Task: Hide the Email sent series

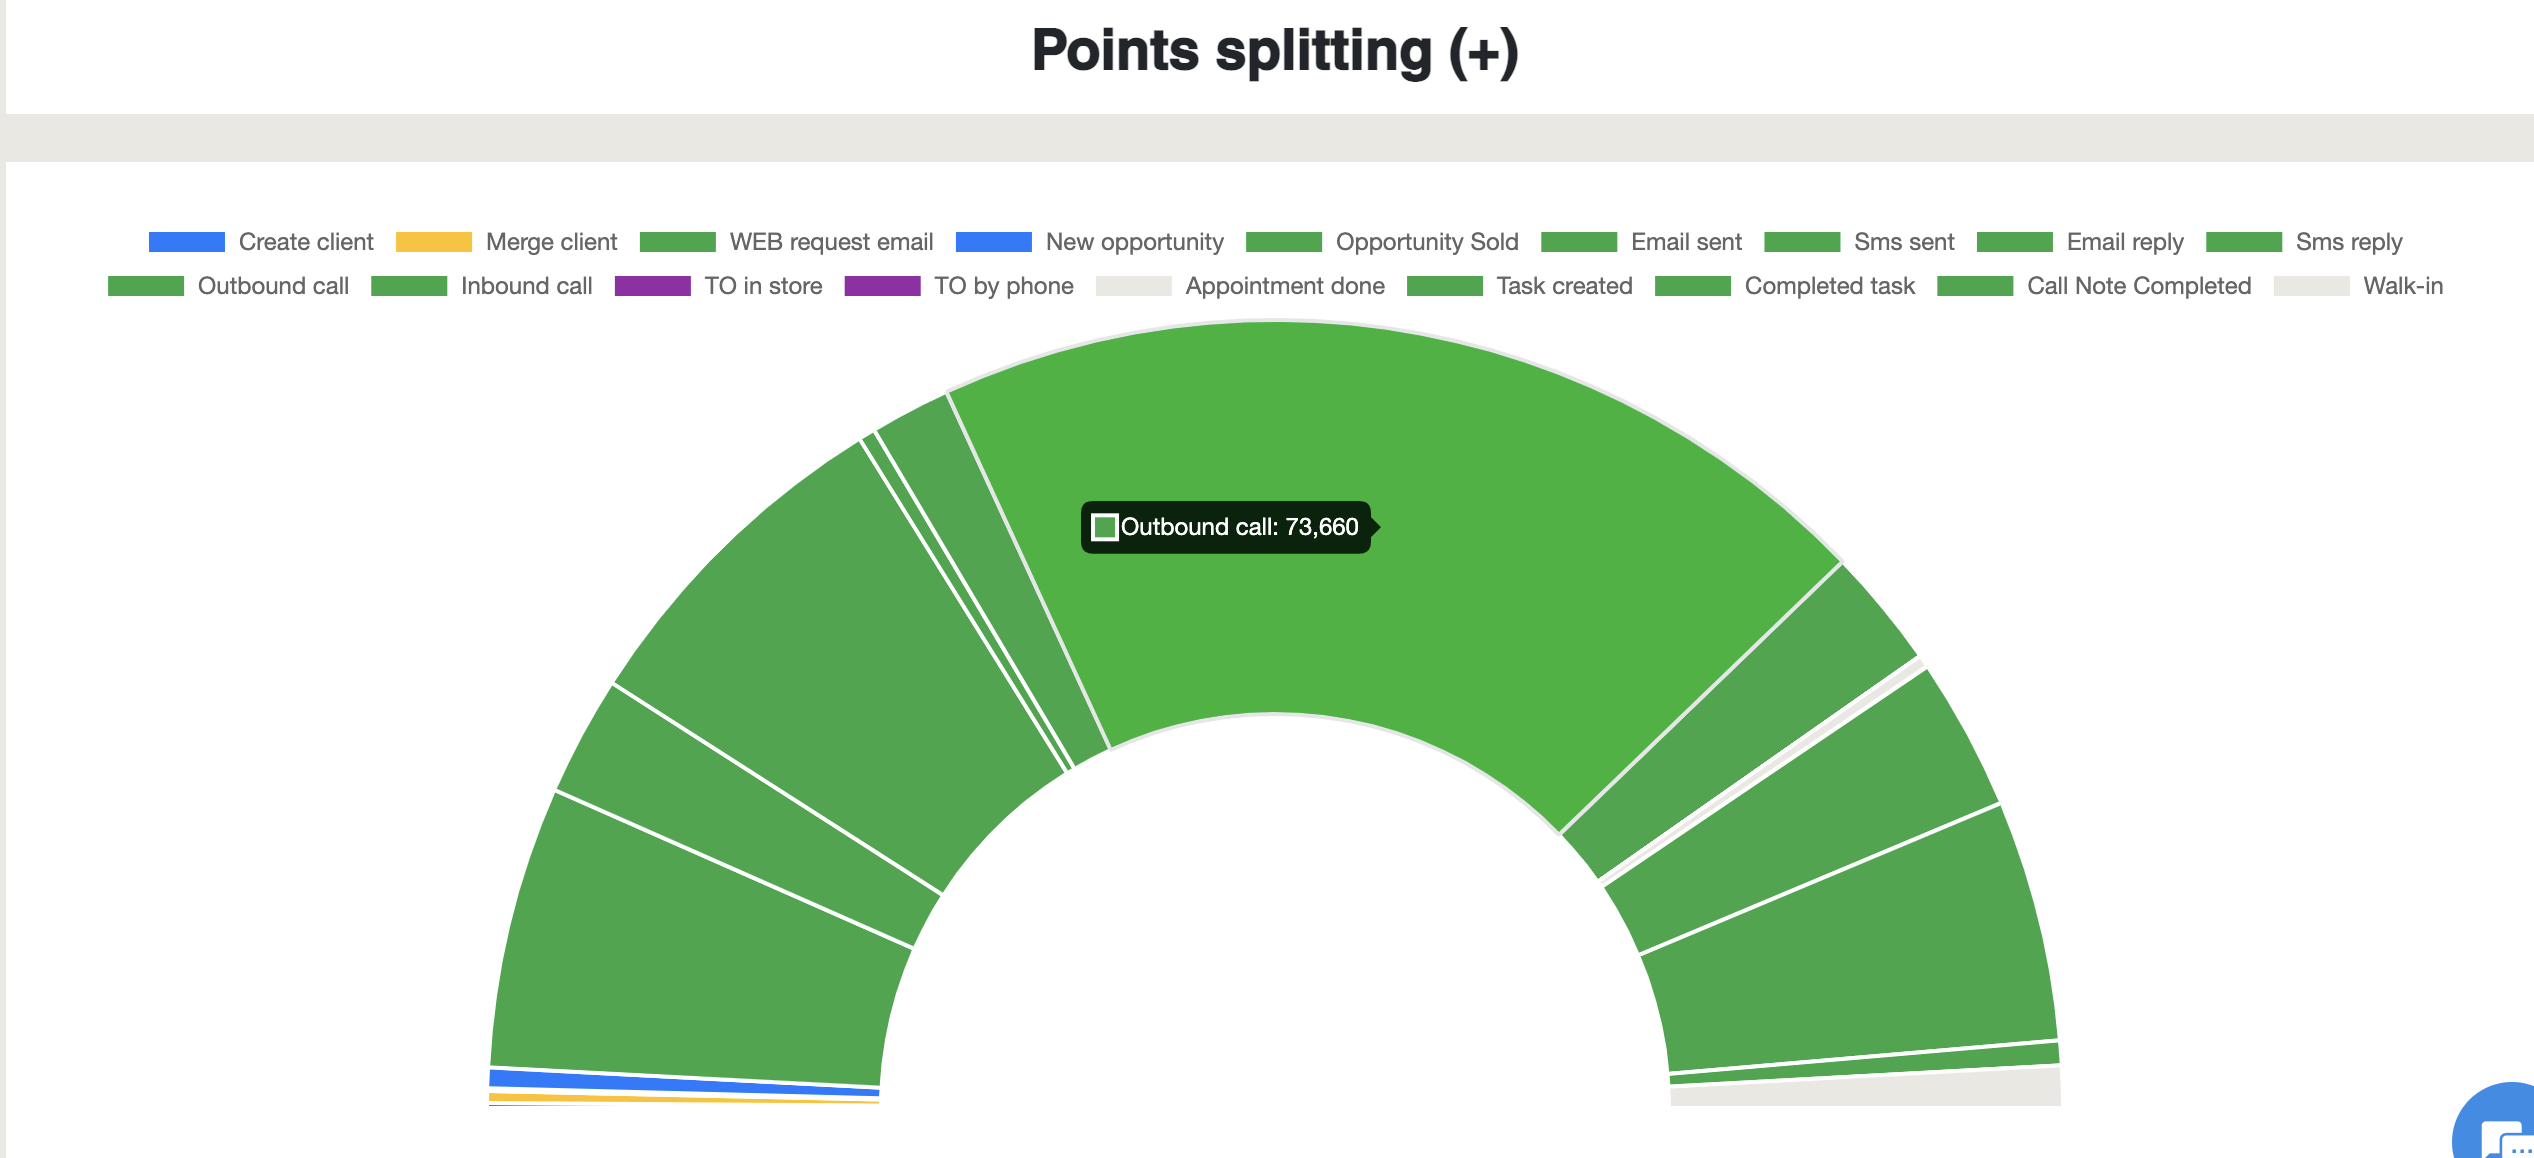Action: [x=1641, y=242]
